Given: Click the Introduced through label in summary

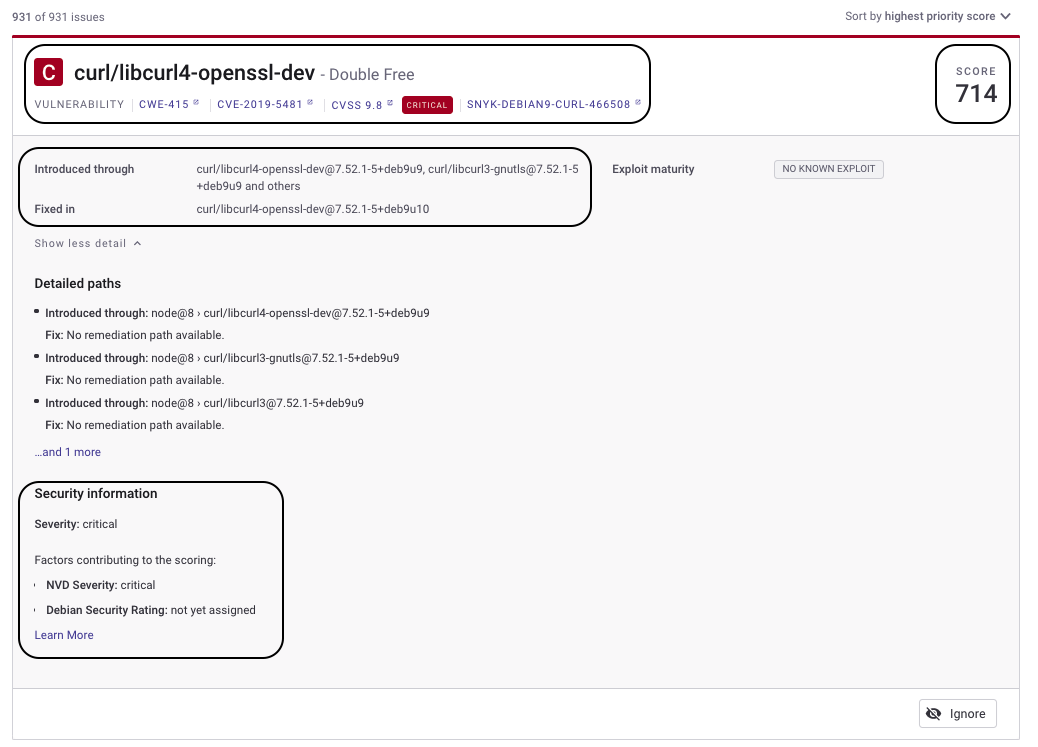Looking at the screenshot, I should (84, 170).
